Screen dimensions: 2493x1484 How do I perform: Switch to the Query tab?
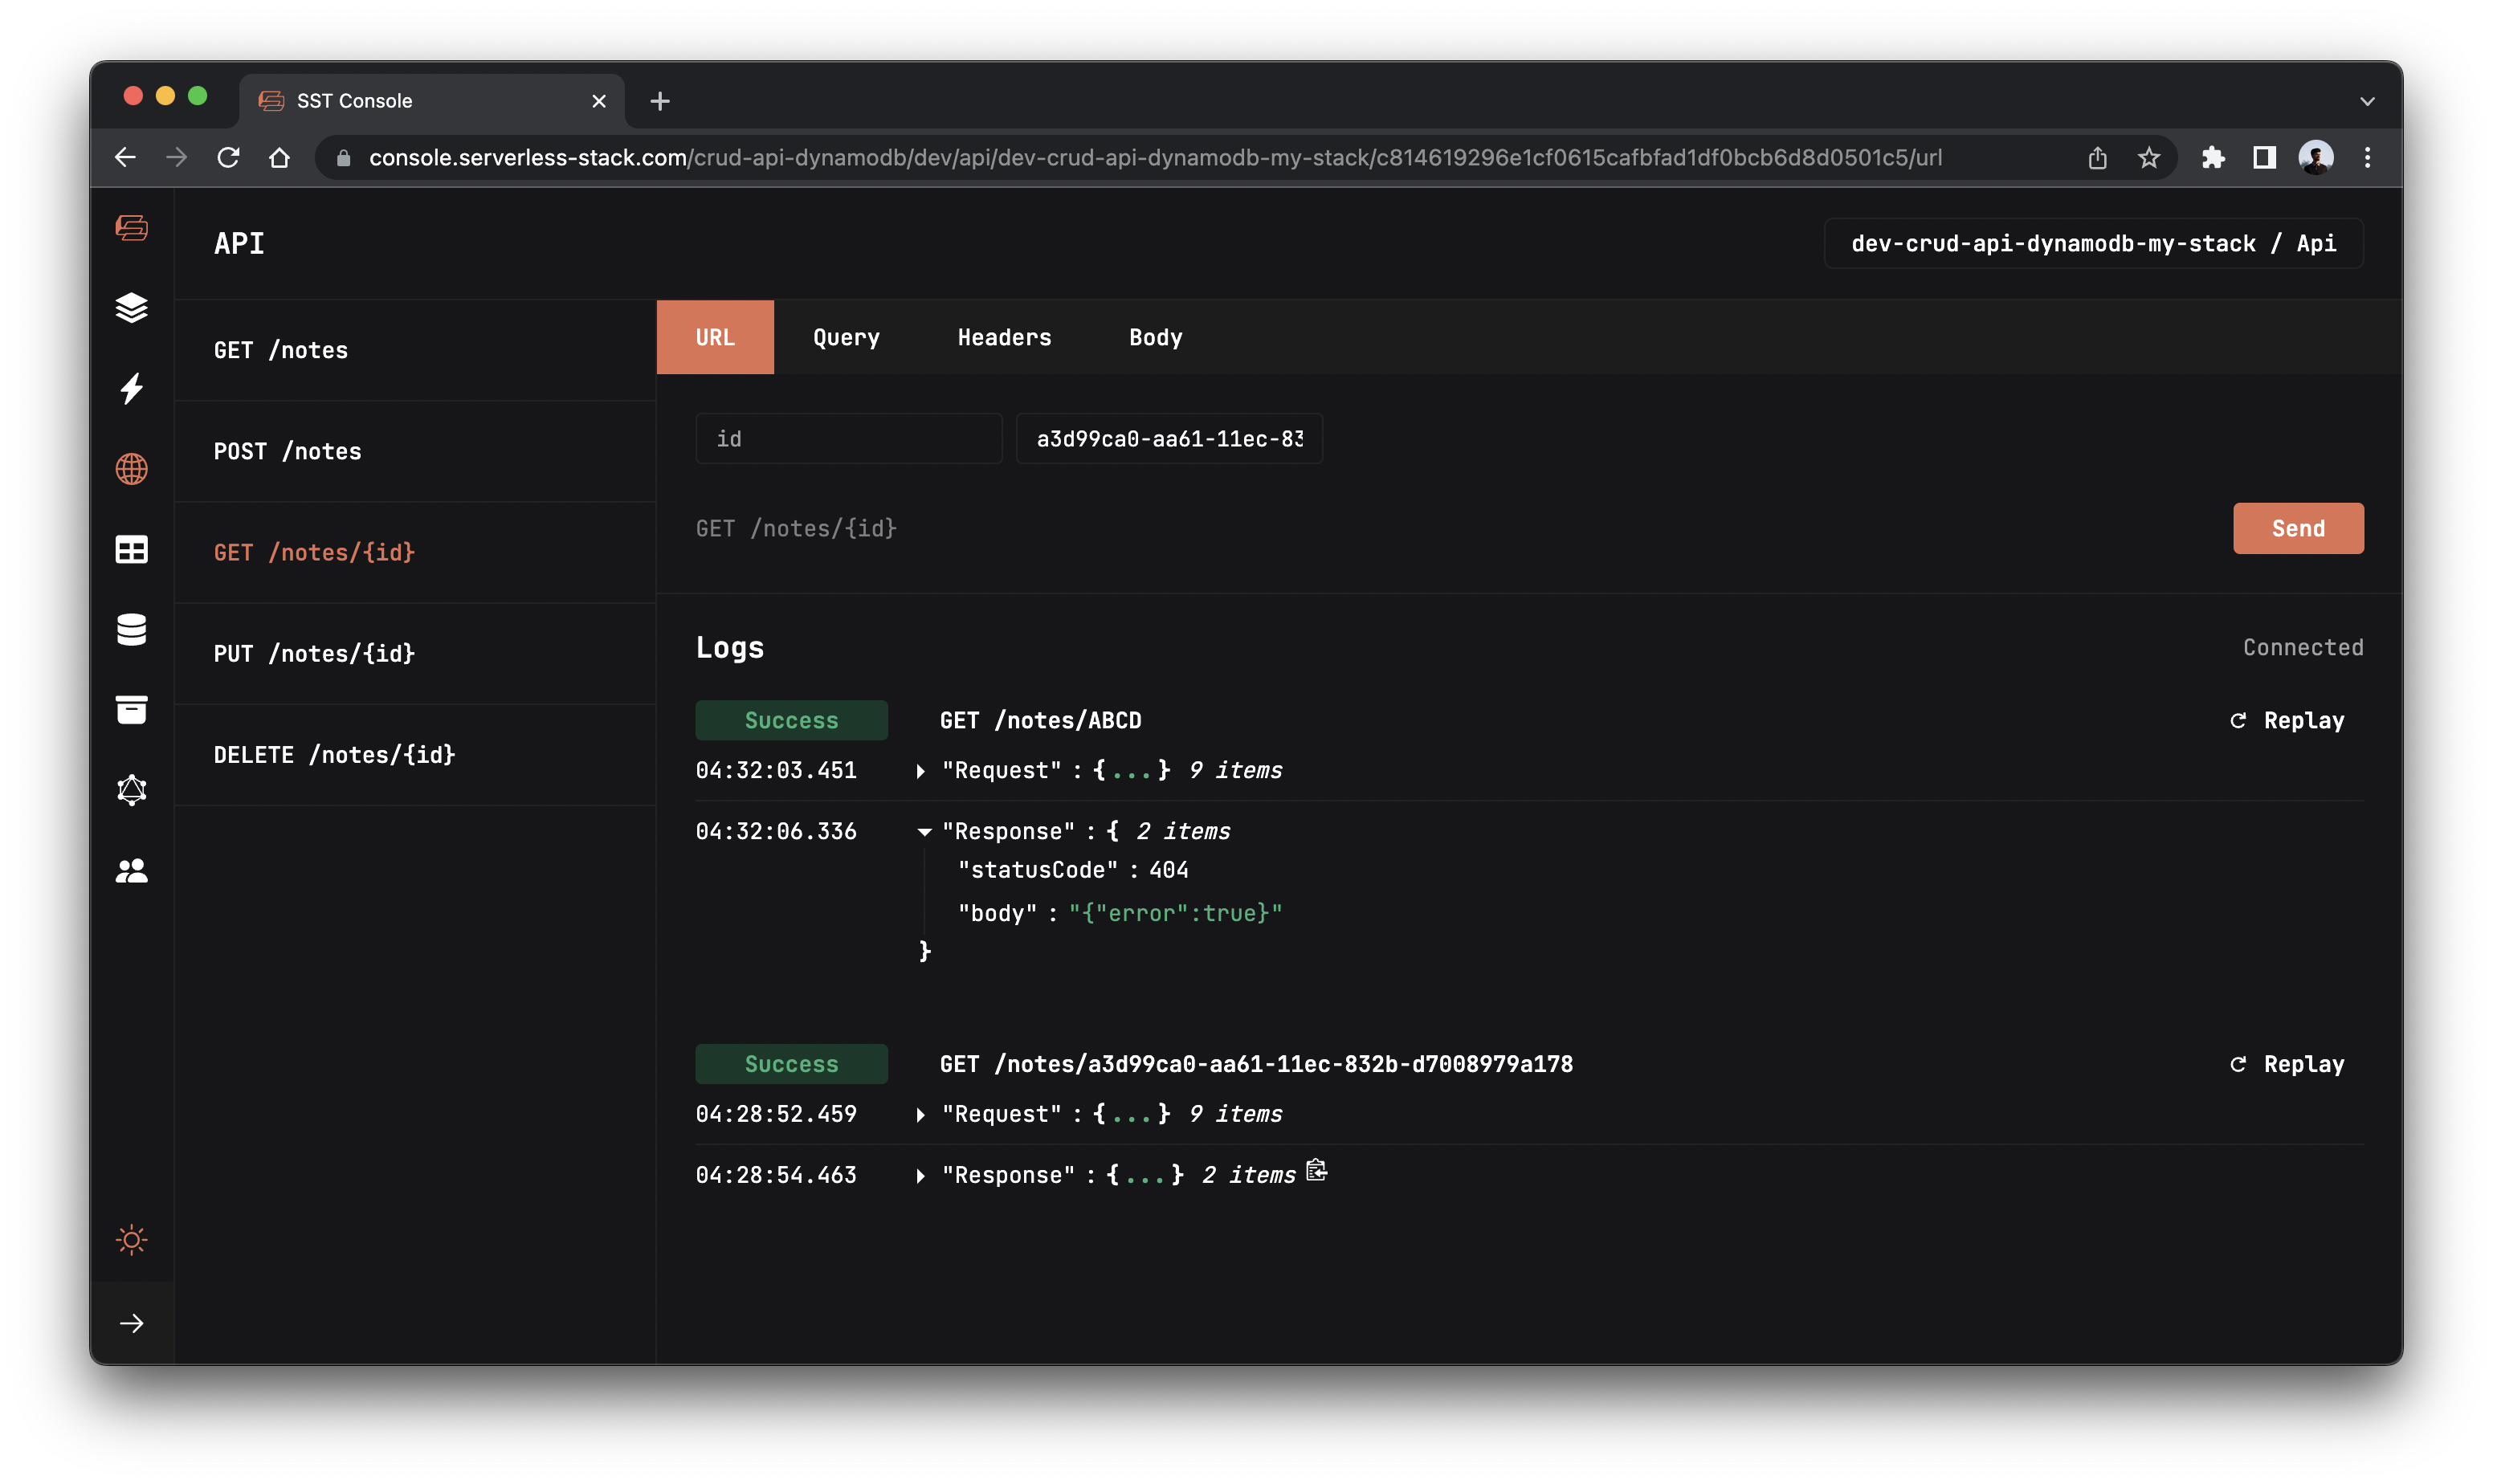click(x=845, y=336)
